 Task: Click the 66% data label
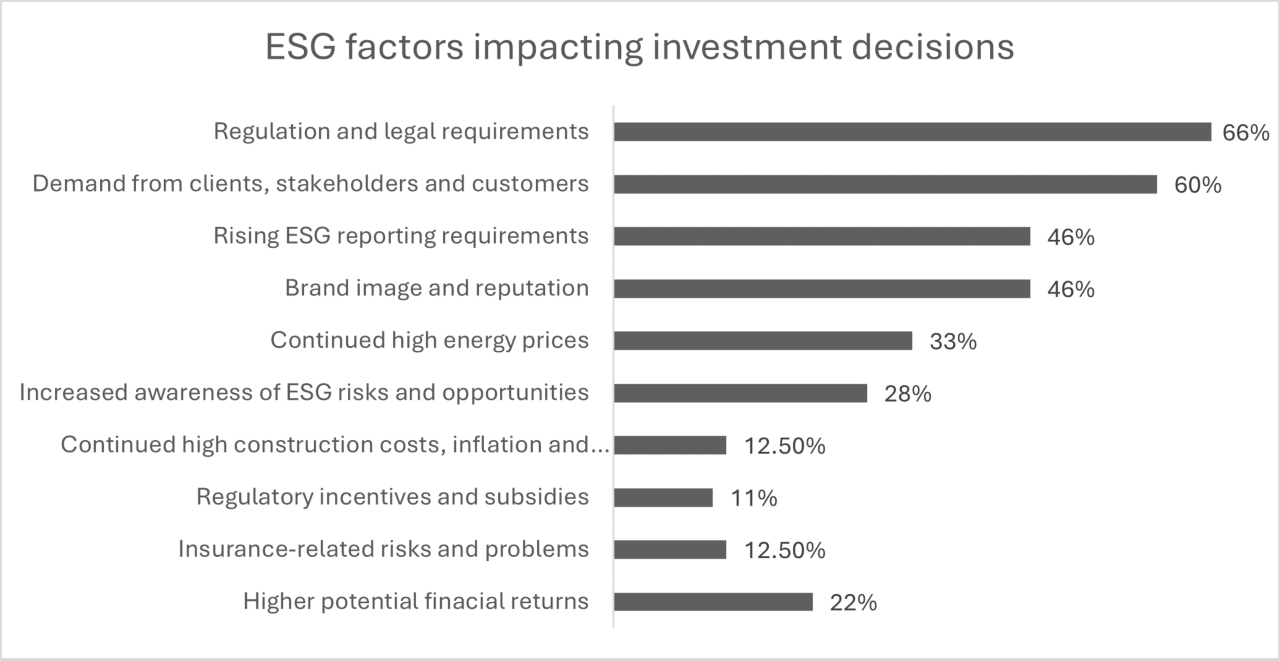[x=1246, y=133]
